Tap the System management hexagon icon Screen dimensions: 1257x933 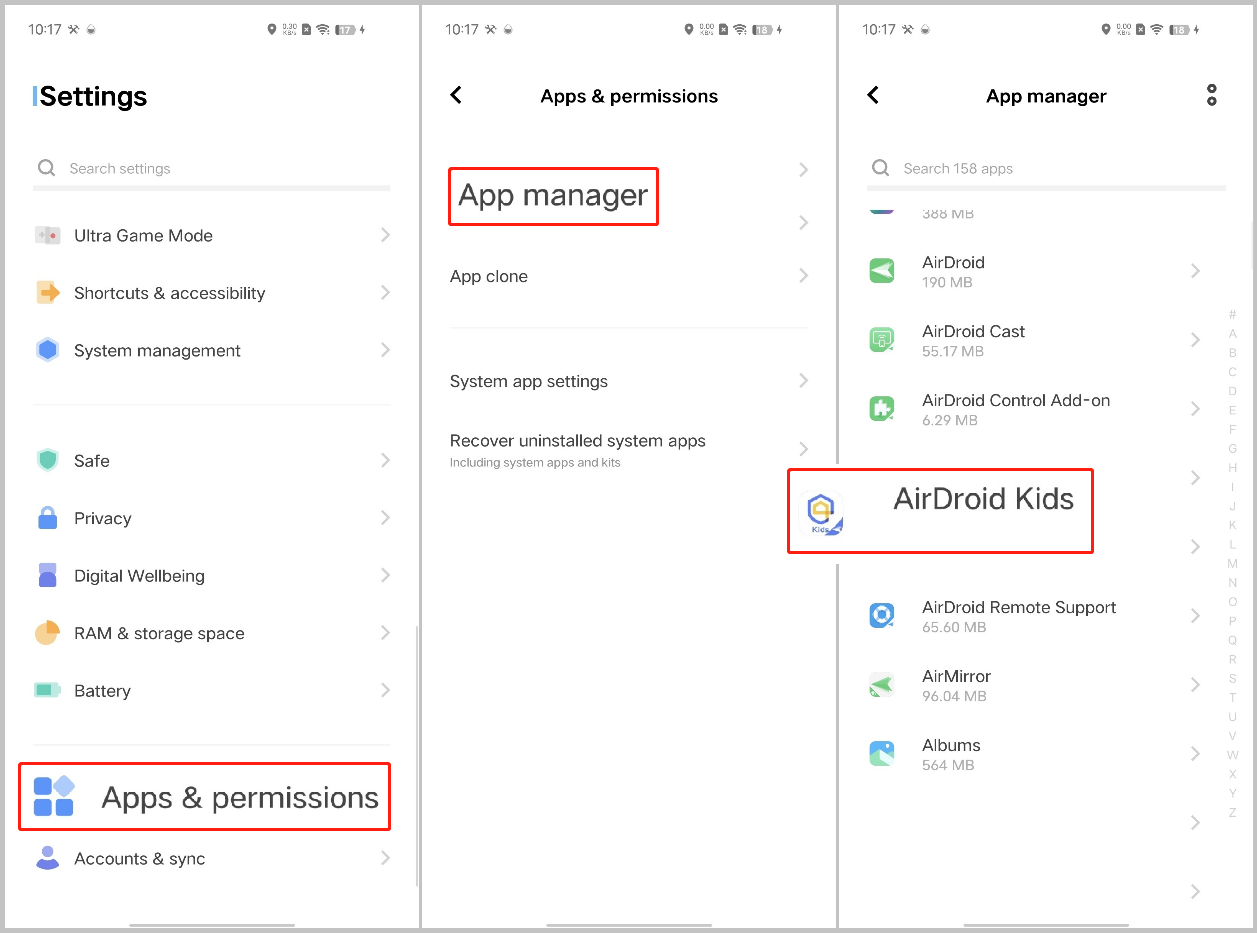(47, 350)
